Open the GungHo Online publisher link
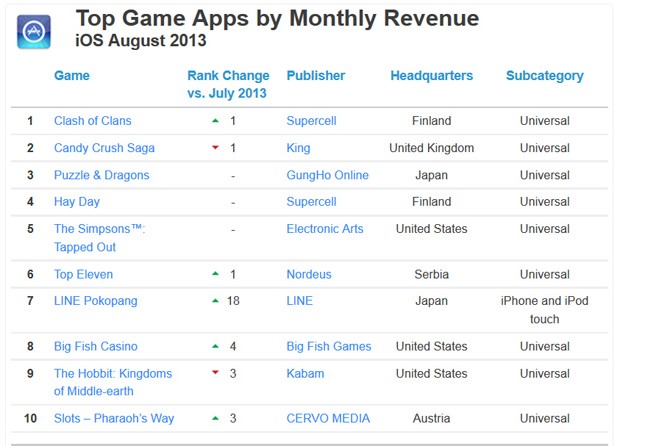 (x=327, y=175)
